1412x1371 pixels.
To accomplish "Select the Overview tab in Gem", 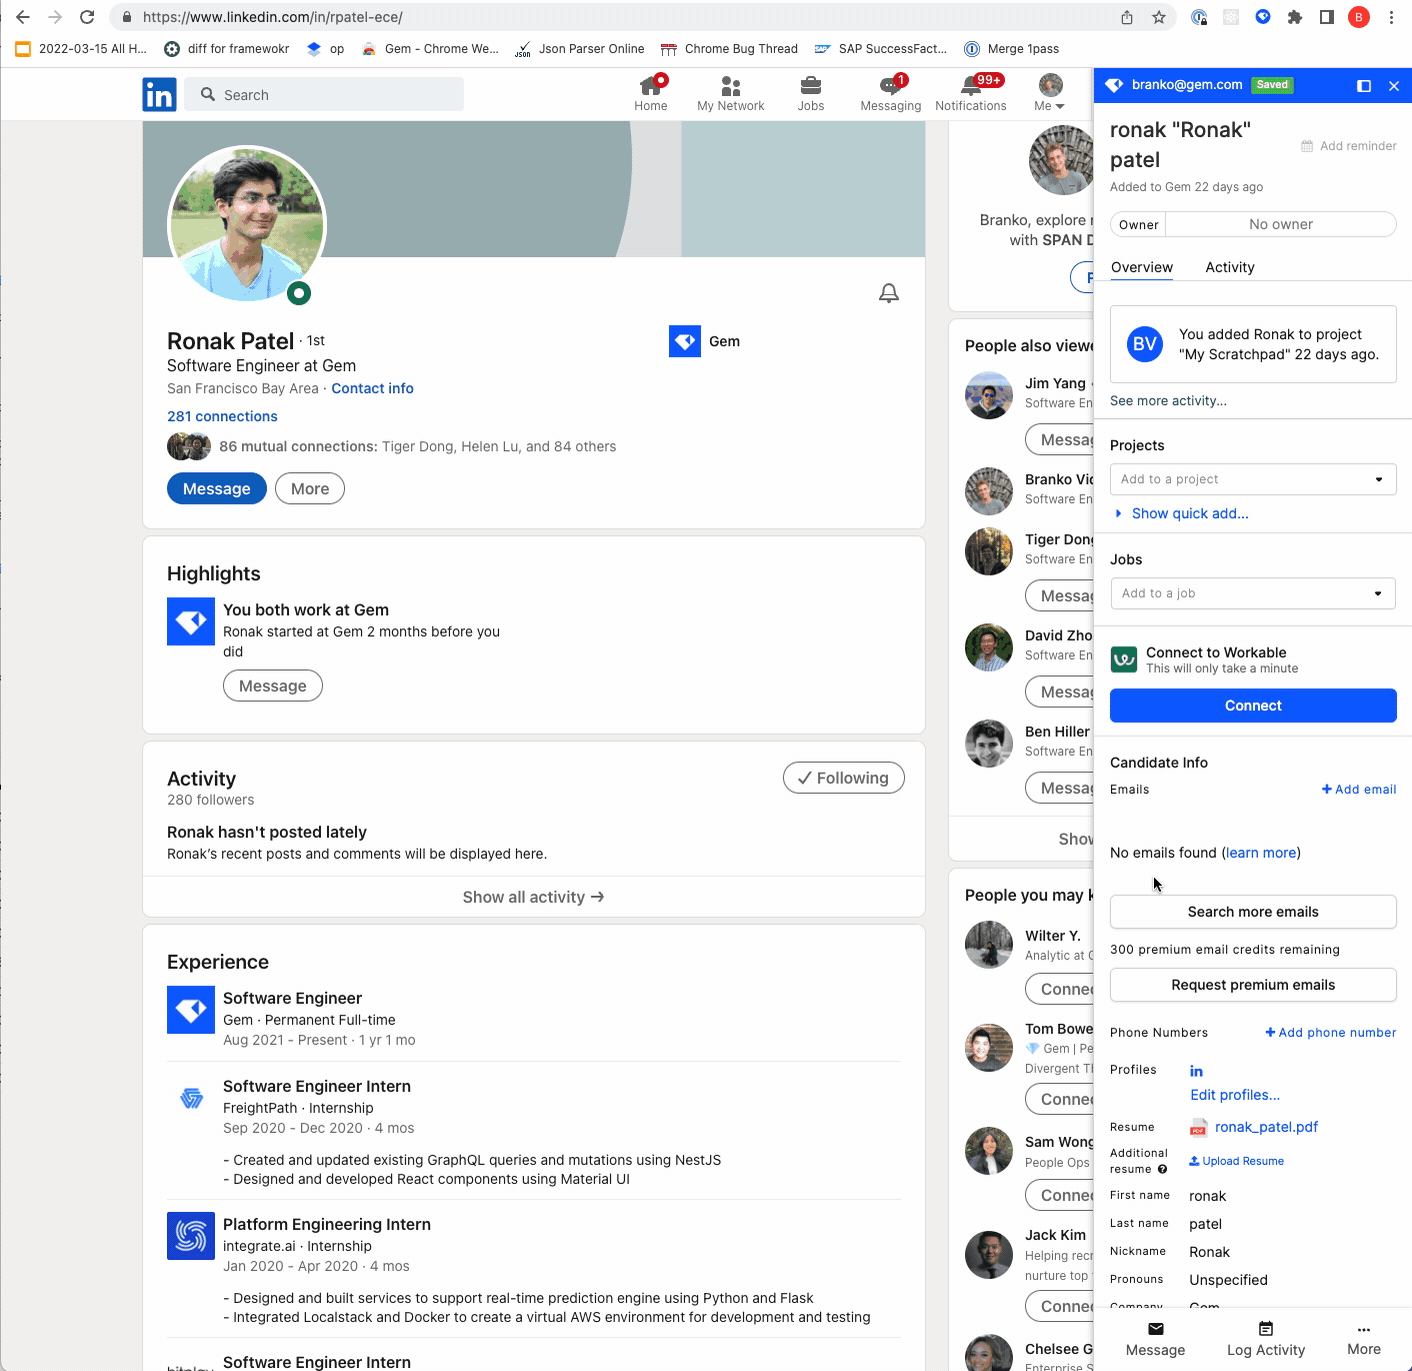I will pyautogui.click(x=1141, y=267).
